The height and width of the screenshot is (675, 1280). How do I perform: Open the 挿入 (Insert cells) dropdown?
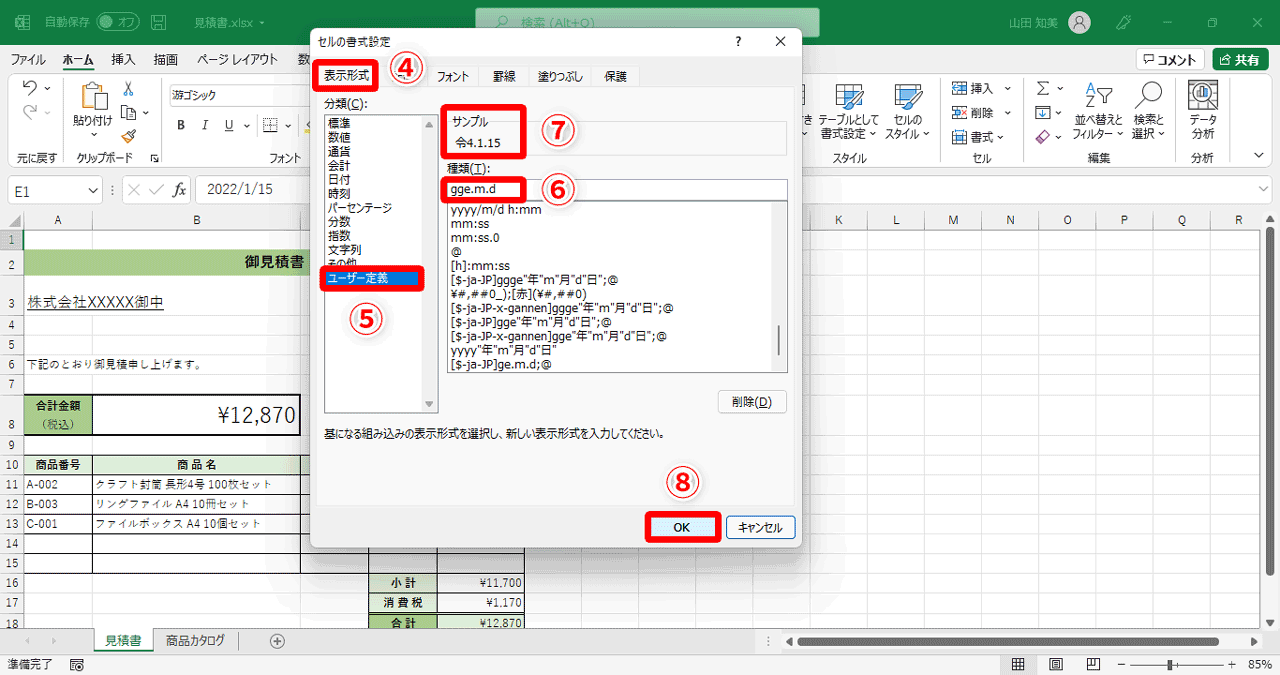(977, 88)
